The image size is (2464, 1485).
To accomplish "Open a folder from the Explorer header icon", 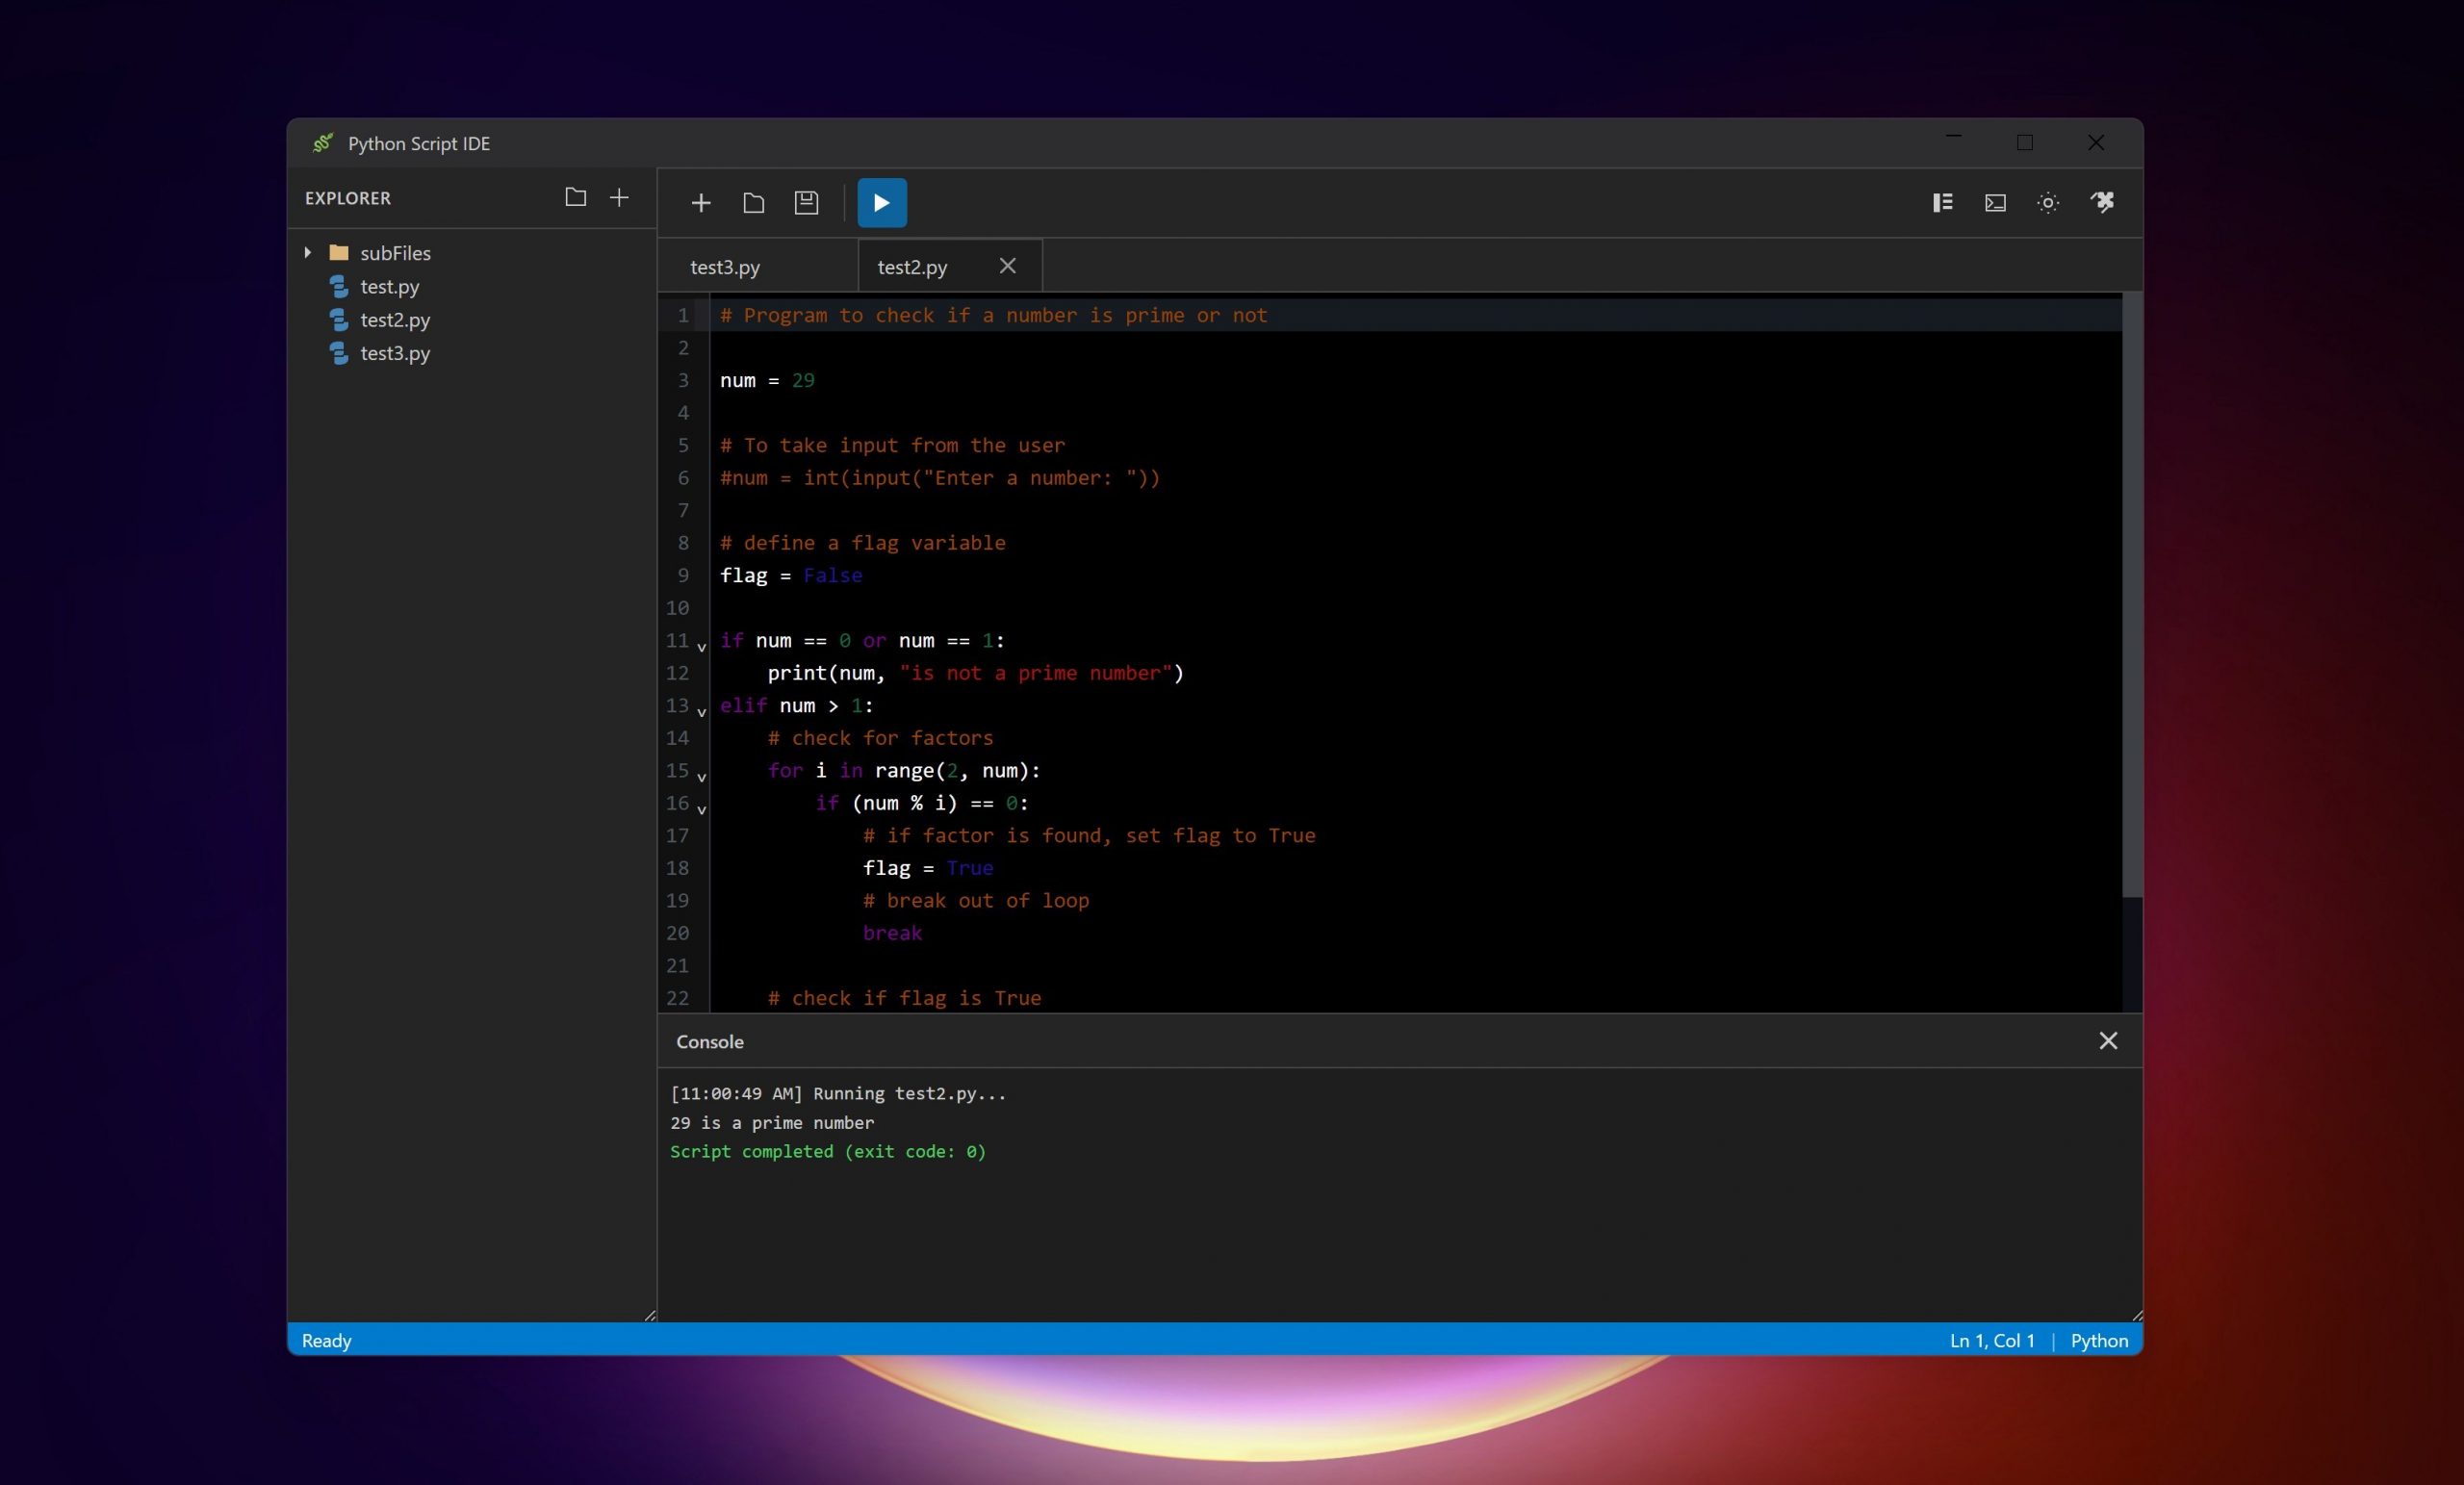I will (x=575, y=198).
